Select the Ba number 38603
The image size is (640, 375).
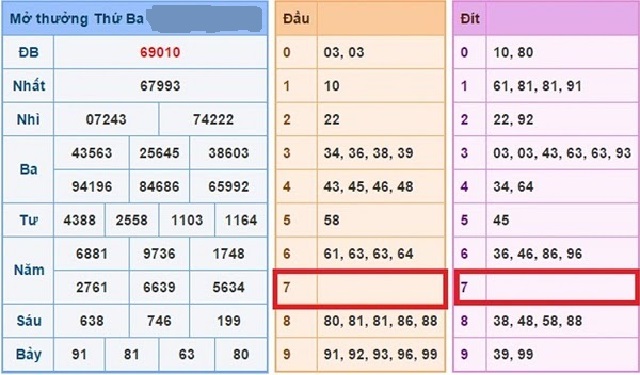click(229, 153)
